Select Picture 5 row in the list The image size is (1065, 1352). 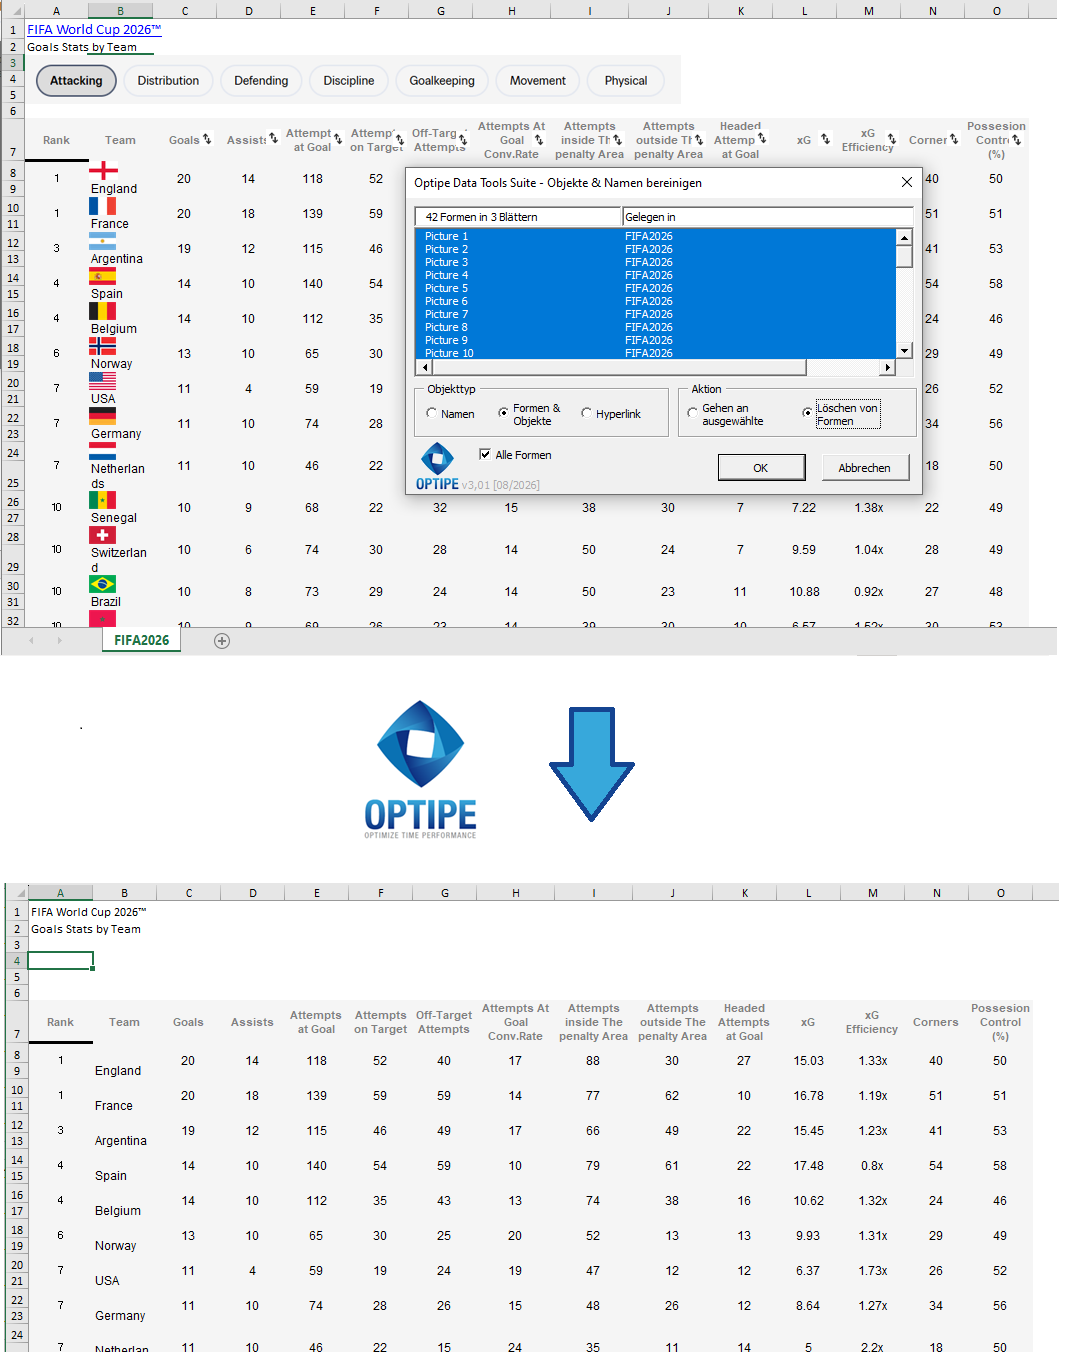pyautogui.click(x=655, y=288)
